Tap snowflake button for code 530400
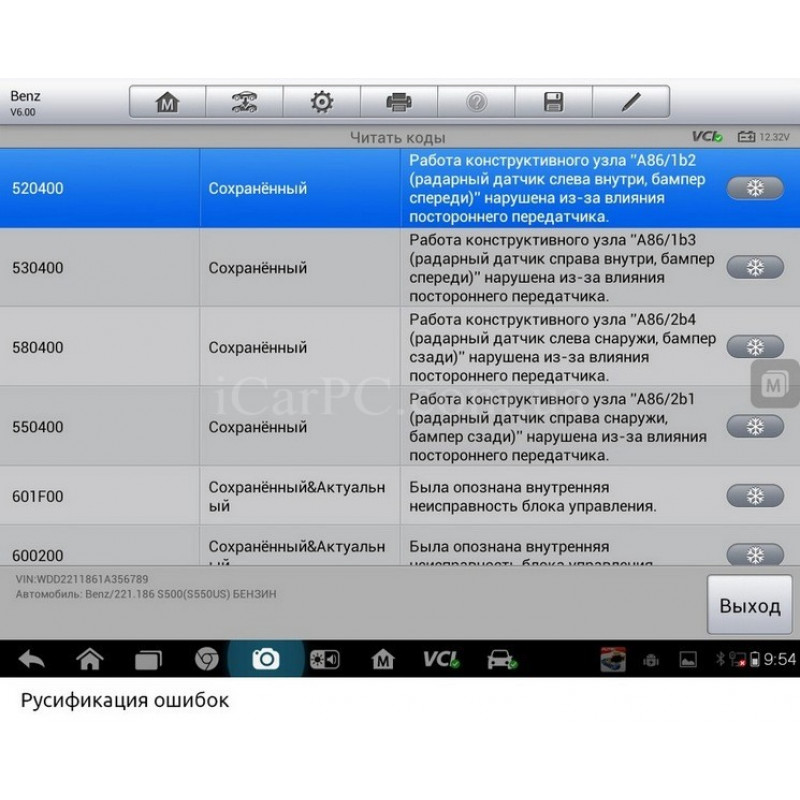This screenshot has height=800, width=800. pyautogui.click(x=755, y=267)
